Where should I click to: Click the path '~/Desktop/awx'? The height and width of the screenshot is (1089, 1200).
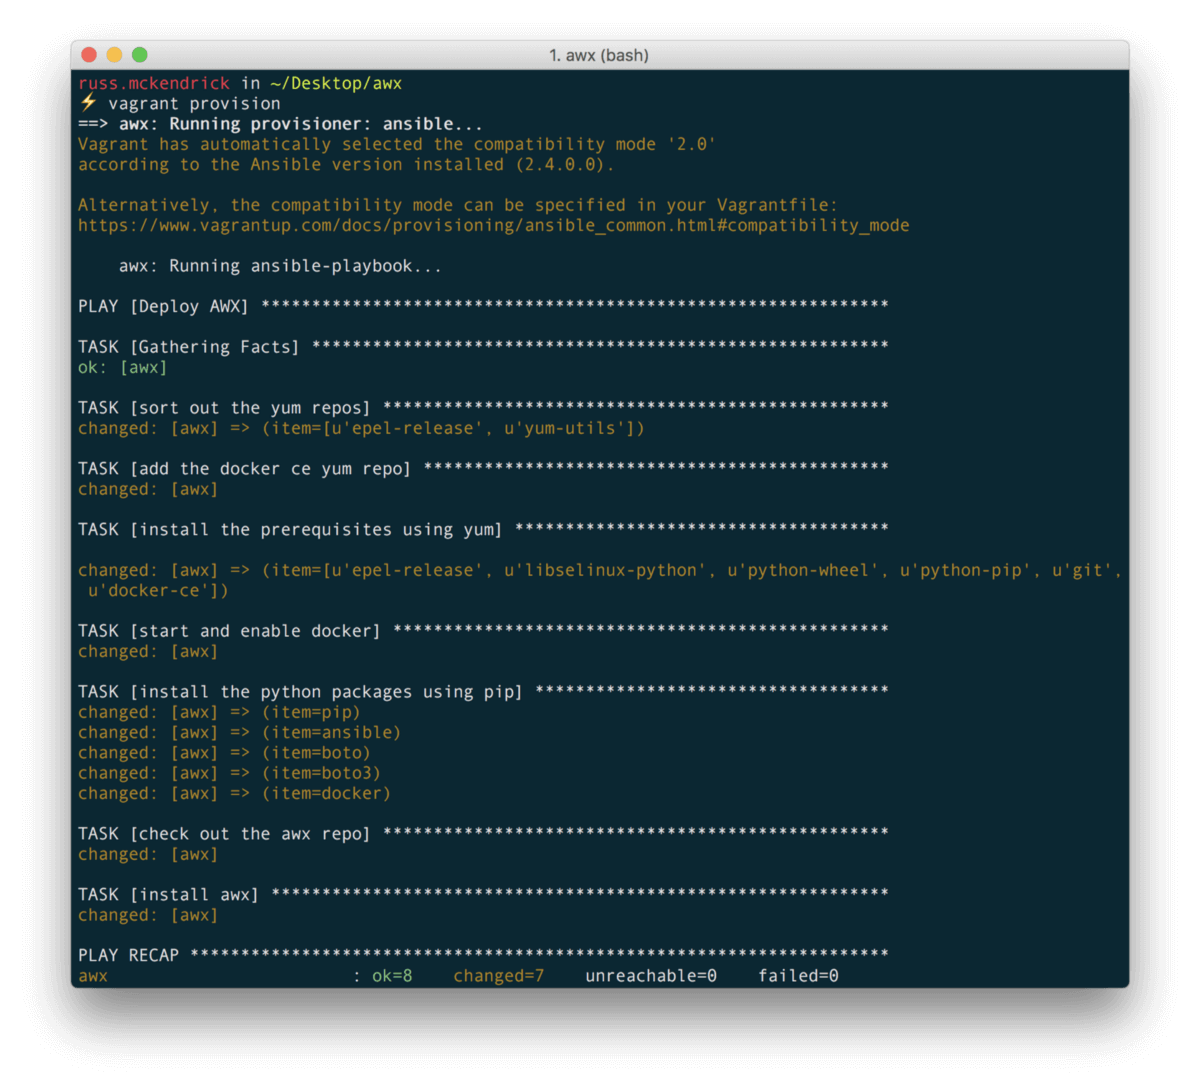coord(336,83)
